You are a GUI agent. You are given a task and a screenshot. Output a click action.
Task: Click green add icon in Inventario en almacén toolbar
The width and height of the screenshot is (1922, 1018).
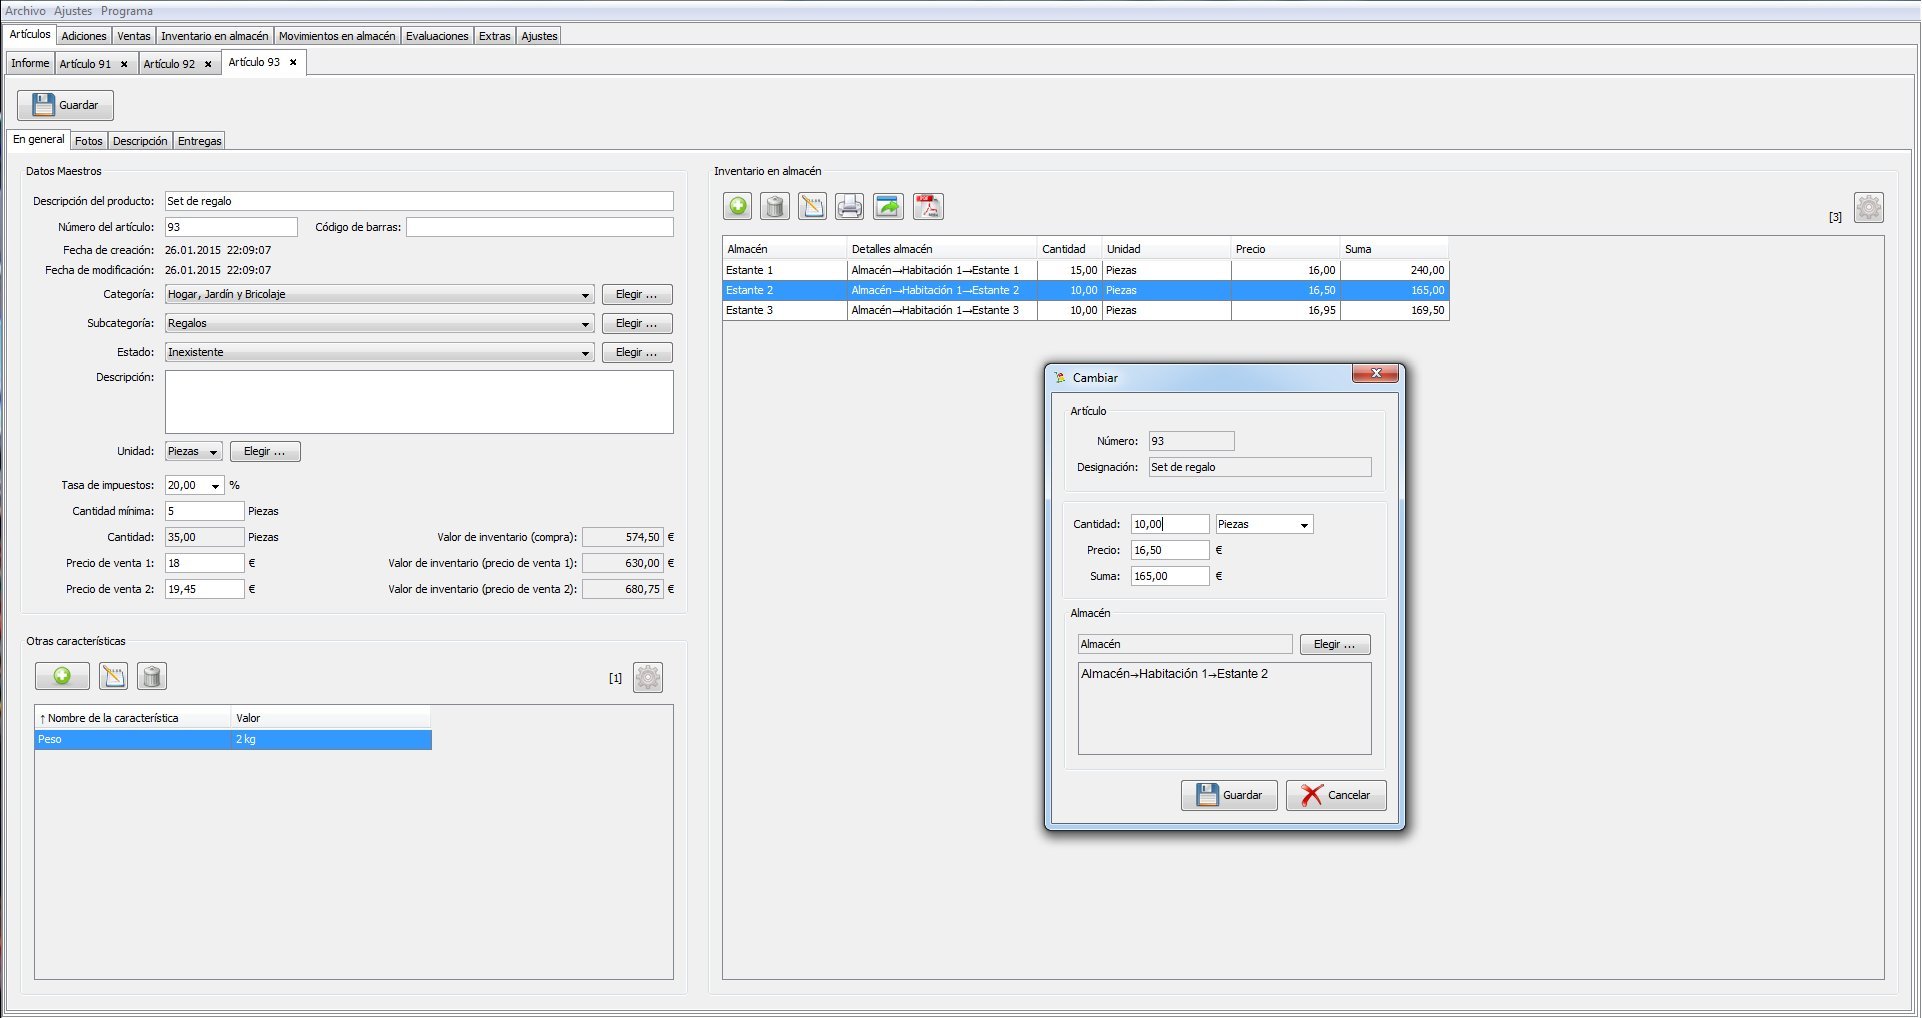tap(738, 207)
